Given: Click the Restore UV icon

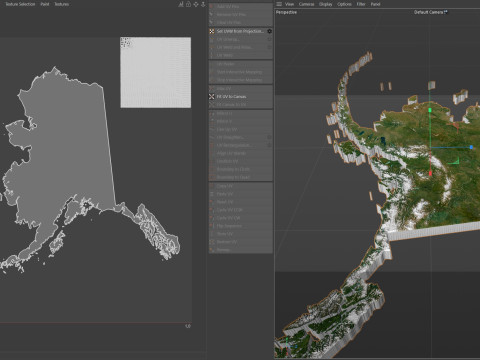Looking at the screenshot, I should coord(211,242).
